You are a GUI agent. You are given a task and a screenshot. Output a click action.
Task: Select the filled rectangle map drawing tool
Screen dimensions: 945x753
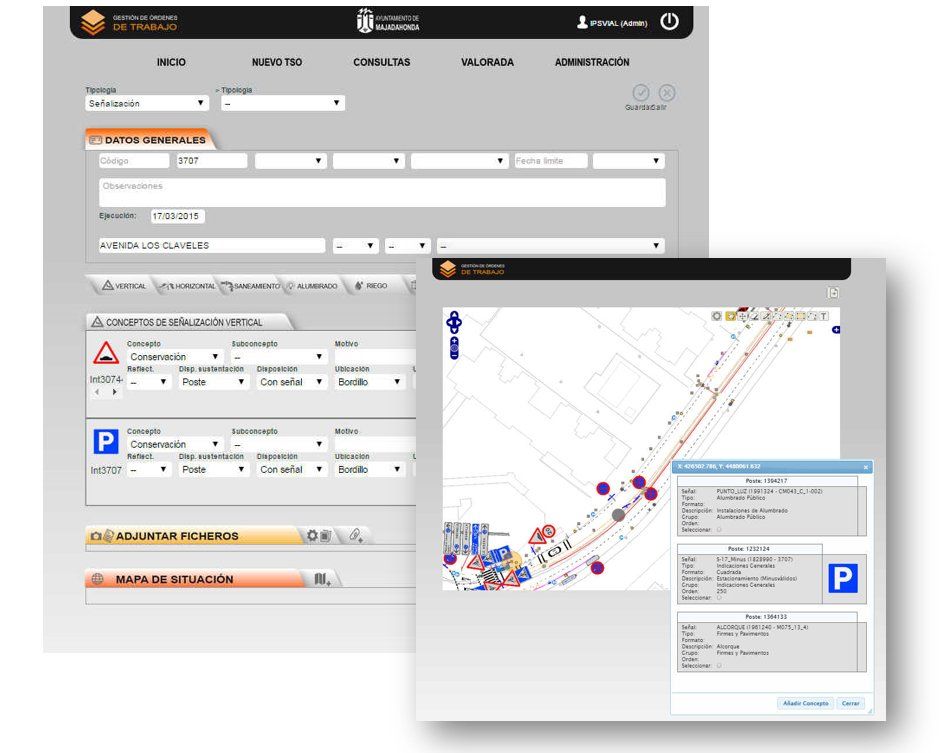coord(800,316)
